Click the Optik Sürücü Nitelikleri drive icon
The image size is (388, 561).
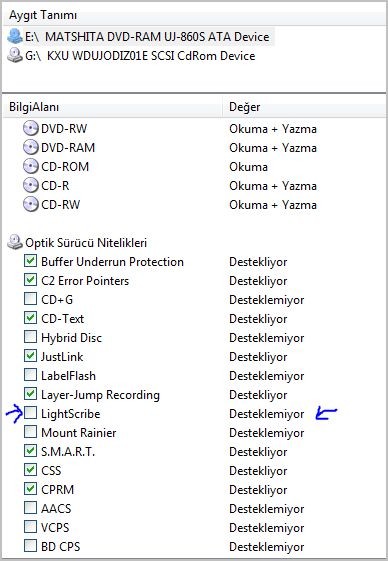pyautogui.click(x=15, y=242)
